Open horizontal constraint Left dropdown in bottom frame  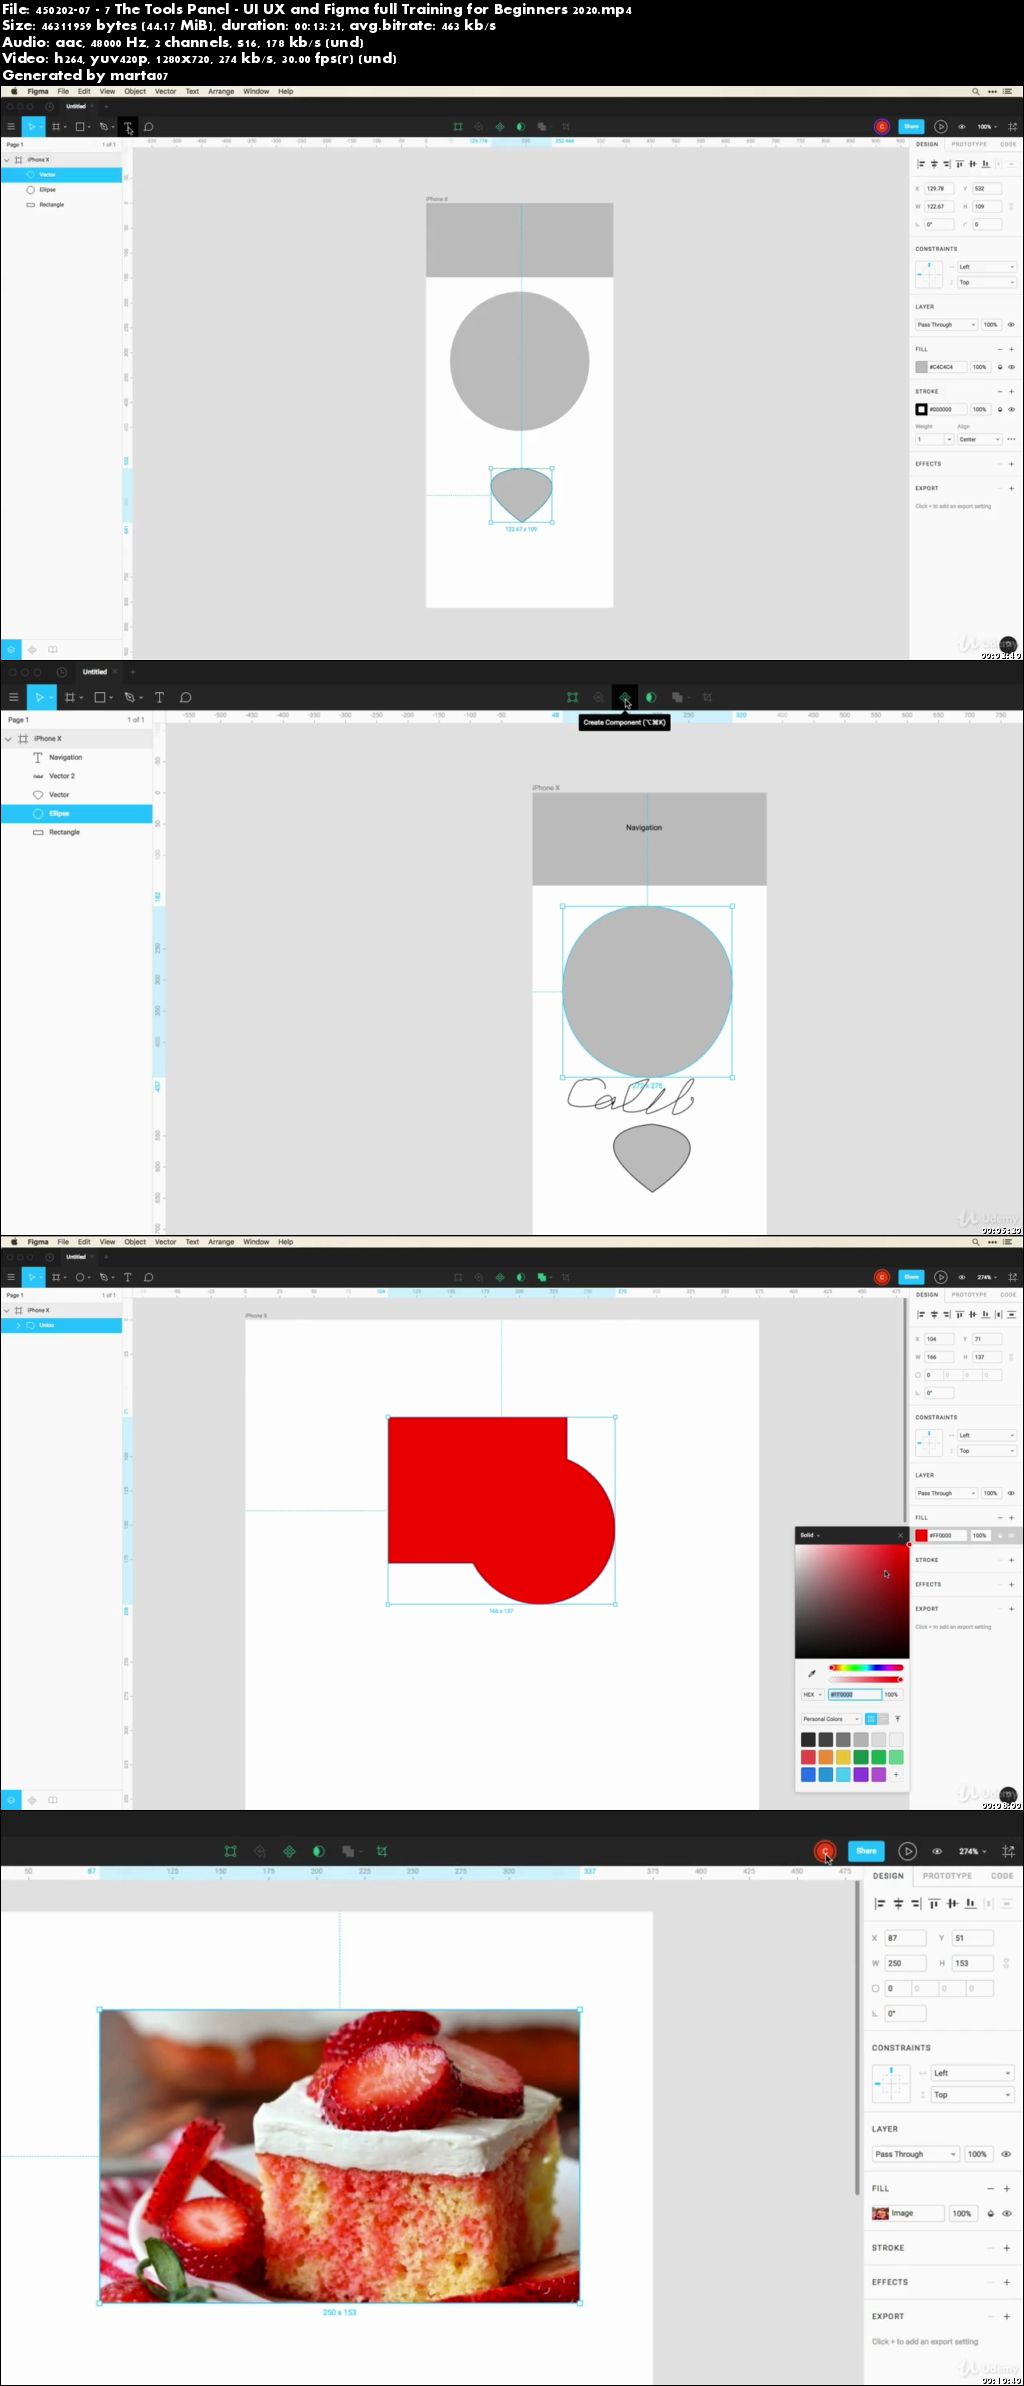point(973,2073)
